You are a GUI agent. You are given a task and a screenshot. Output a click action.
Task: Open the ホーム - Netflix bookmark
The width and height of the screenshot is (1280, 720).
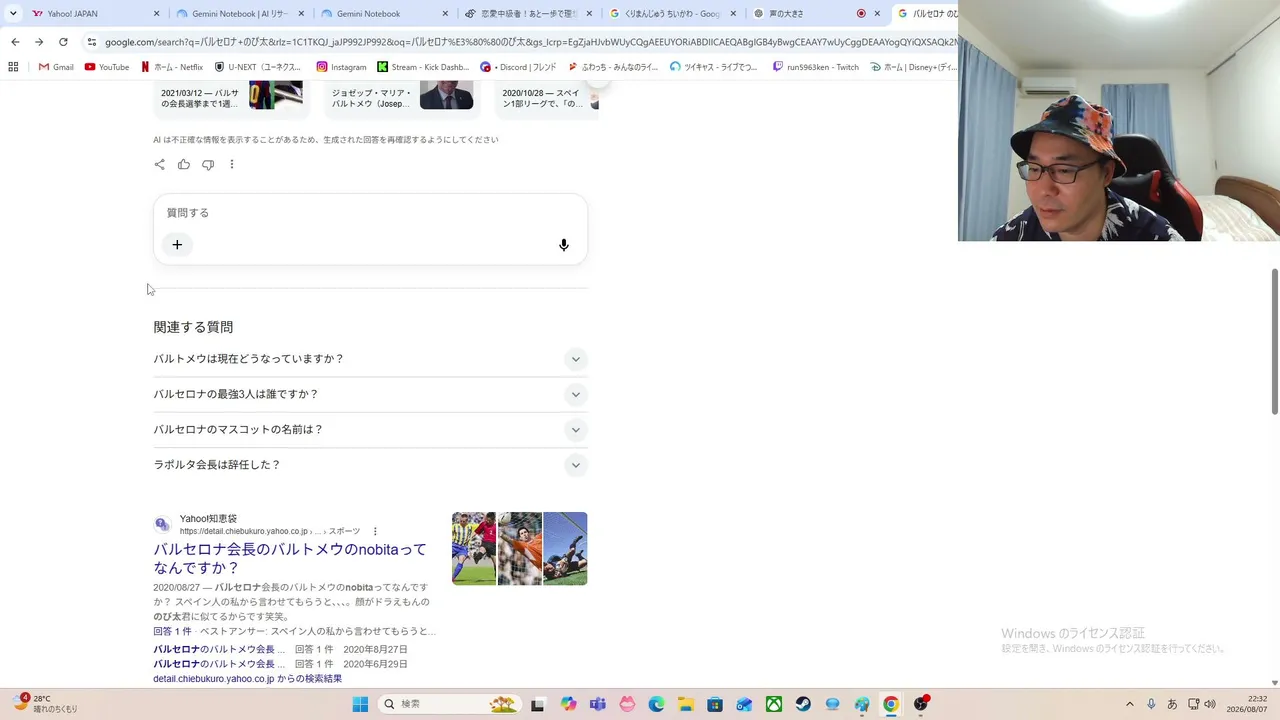click(172, 67)
